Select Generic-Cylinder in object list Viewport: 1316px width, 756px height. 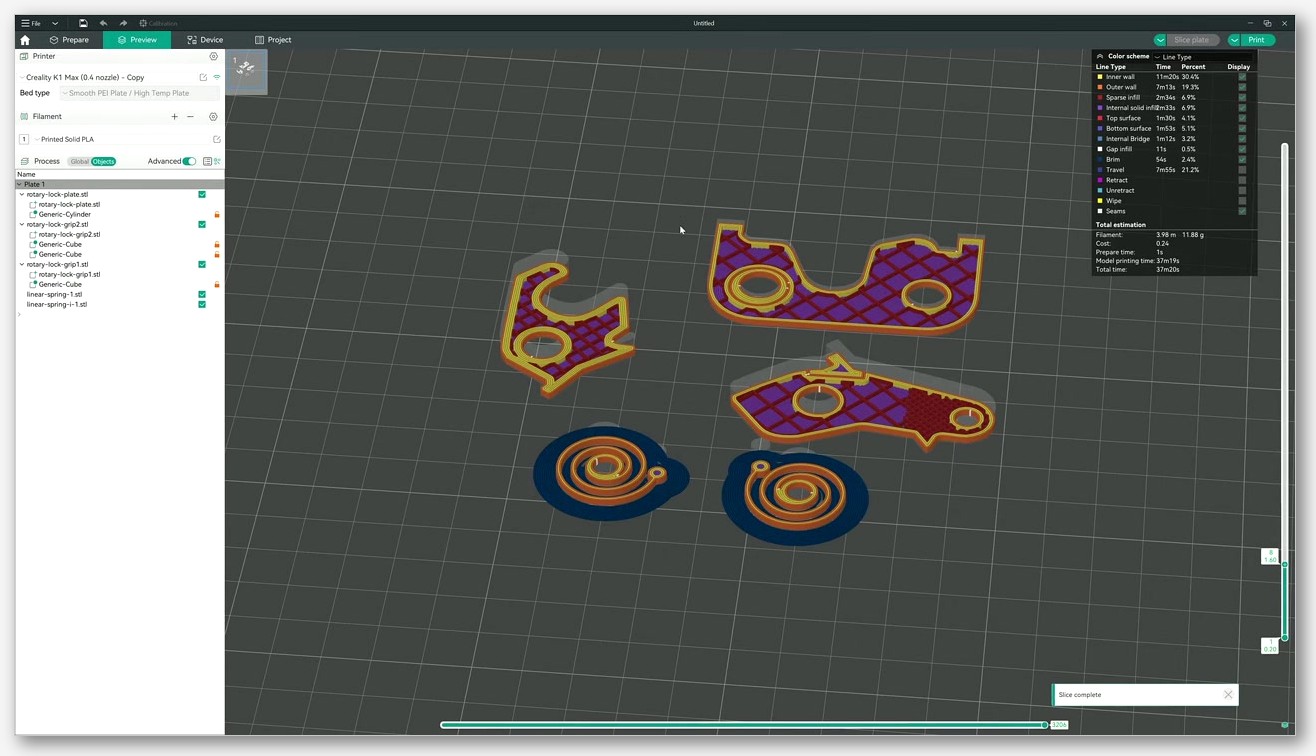[x=64, y=214]
